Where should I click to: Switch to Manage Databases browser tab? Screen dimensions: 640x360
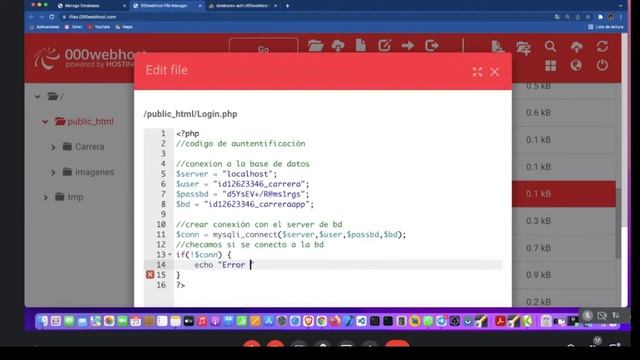pyautogui.click(x=91, y=6)
